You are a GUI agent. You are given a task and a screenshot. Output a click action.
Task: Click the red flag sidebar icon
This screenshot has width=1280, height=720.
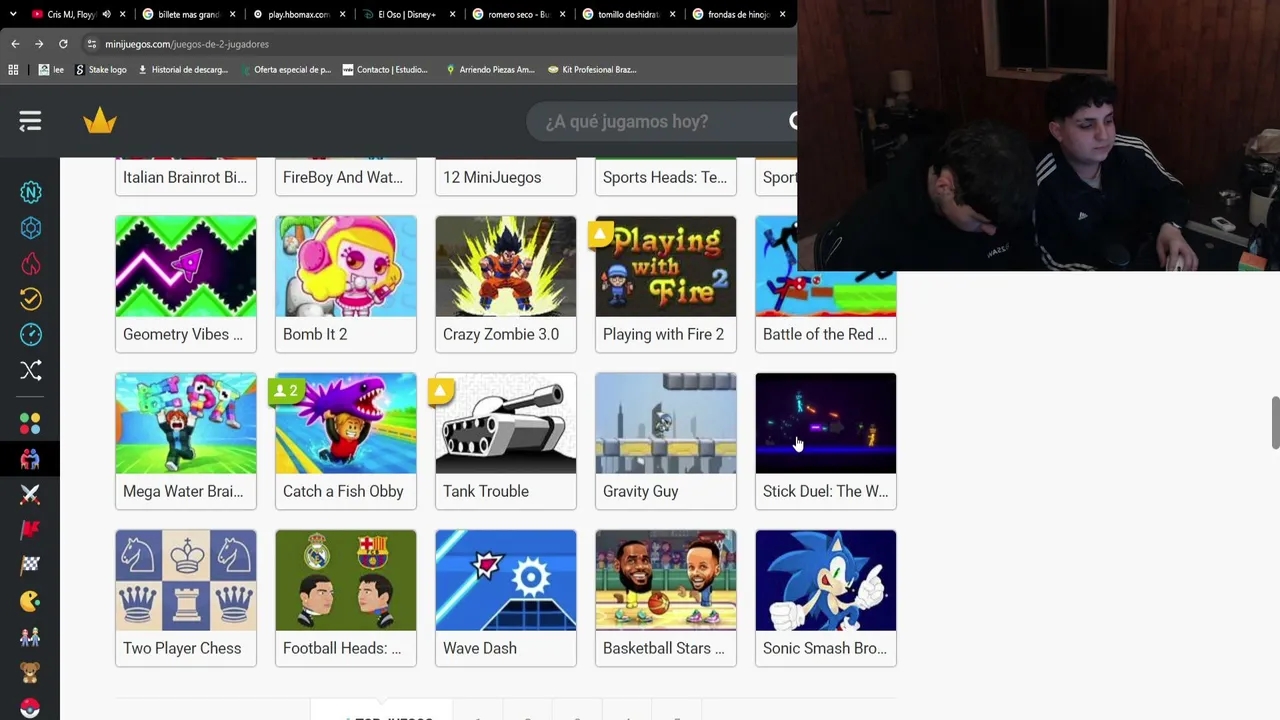click(x=30, y=530)
